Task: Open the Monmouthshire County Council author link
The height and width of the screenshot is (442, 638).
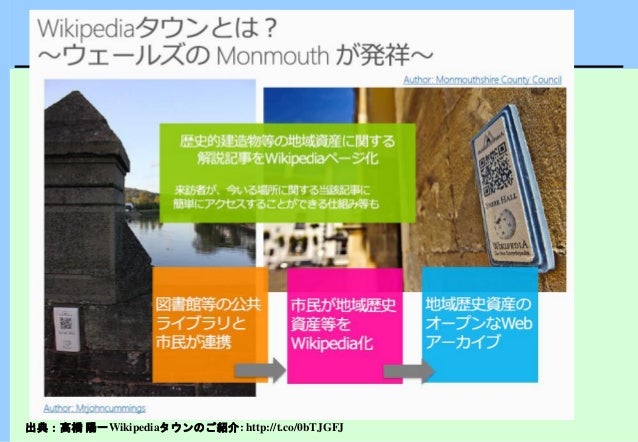Action: tap(482, 80)
